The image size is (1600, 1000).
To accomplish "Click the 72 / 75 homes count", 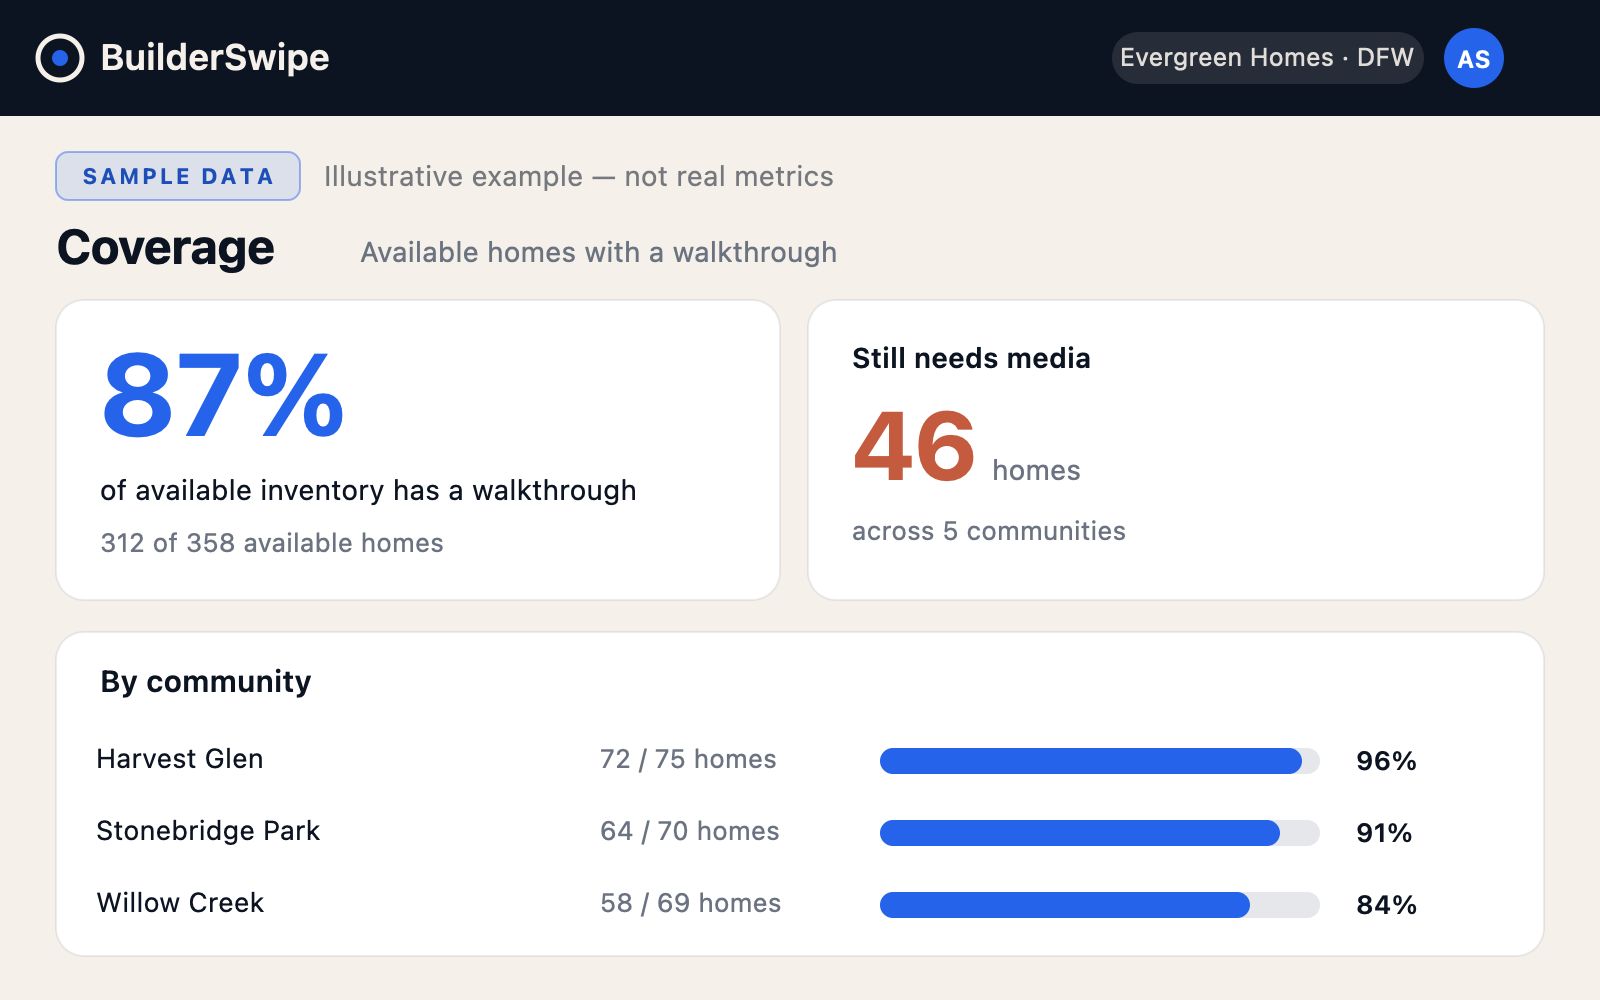I will click(688, 760).
